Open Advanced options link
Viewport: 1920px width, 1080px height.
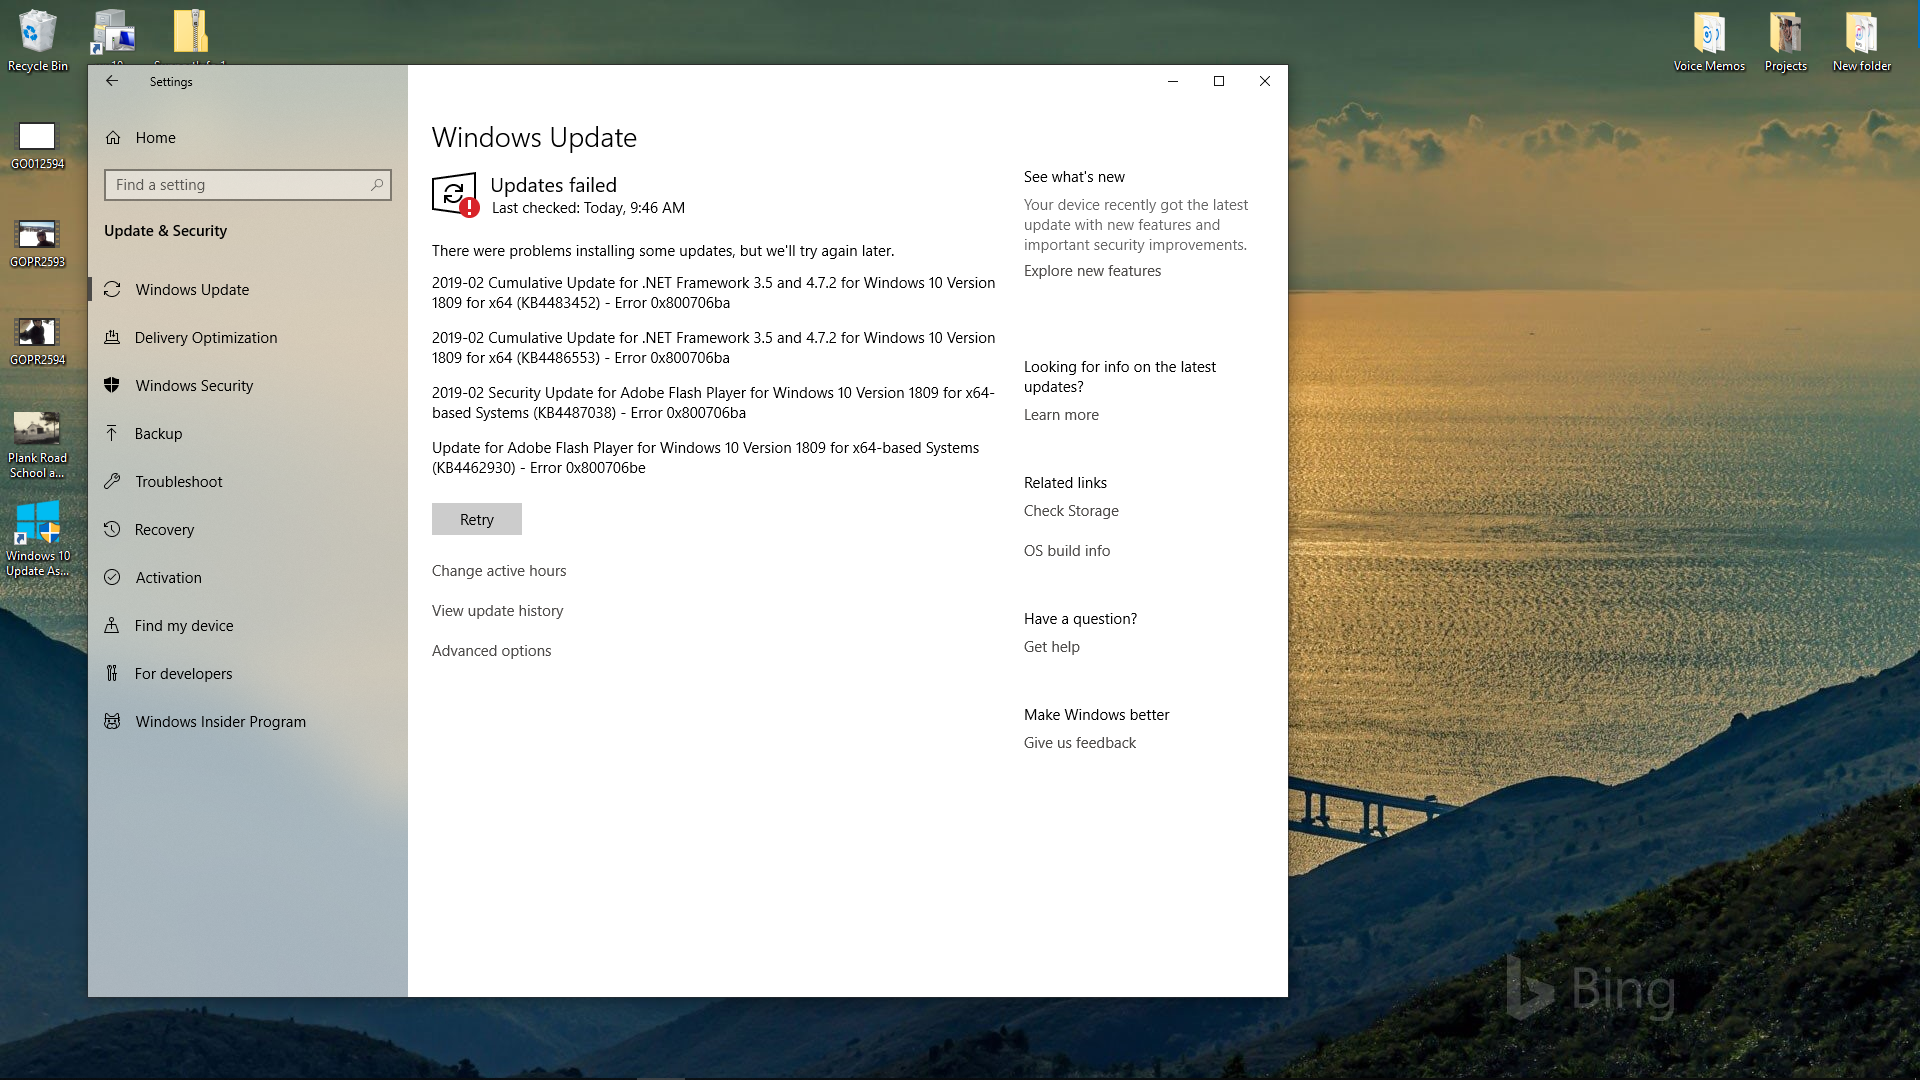pos(491,651)
